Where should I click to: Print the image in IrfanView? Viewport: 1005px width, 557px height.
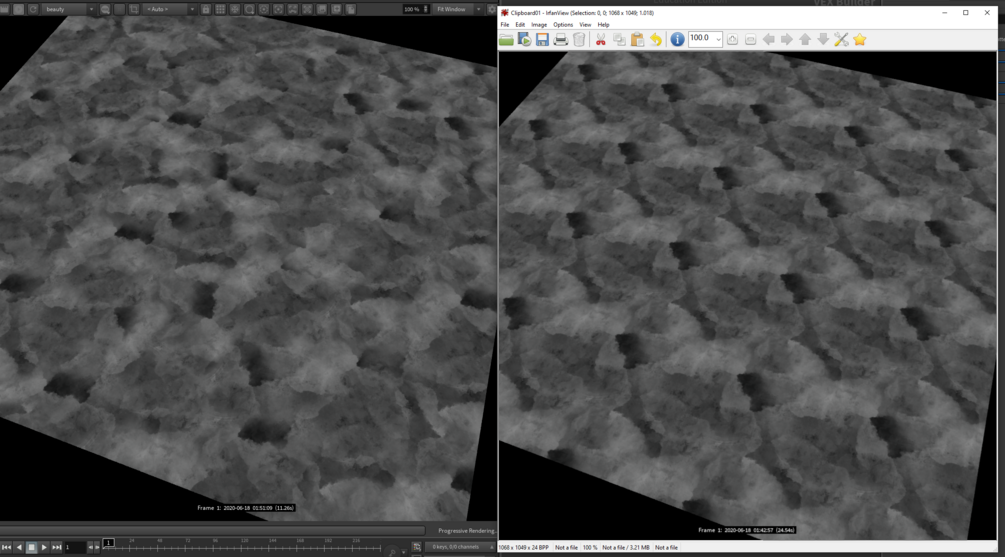(x=561, y=40)
